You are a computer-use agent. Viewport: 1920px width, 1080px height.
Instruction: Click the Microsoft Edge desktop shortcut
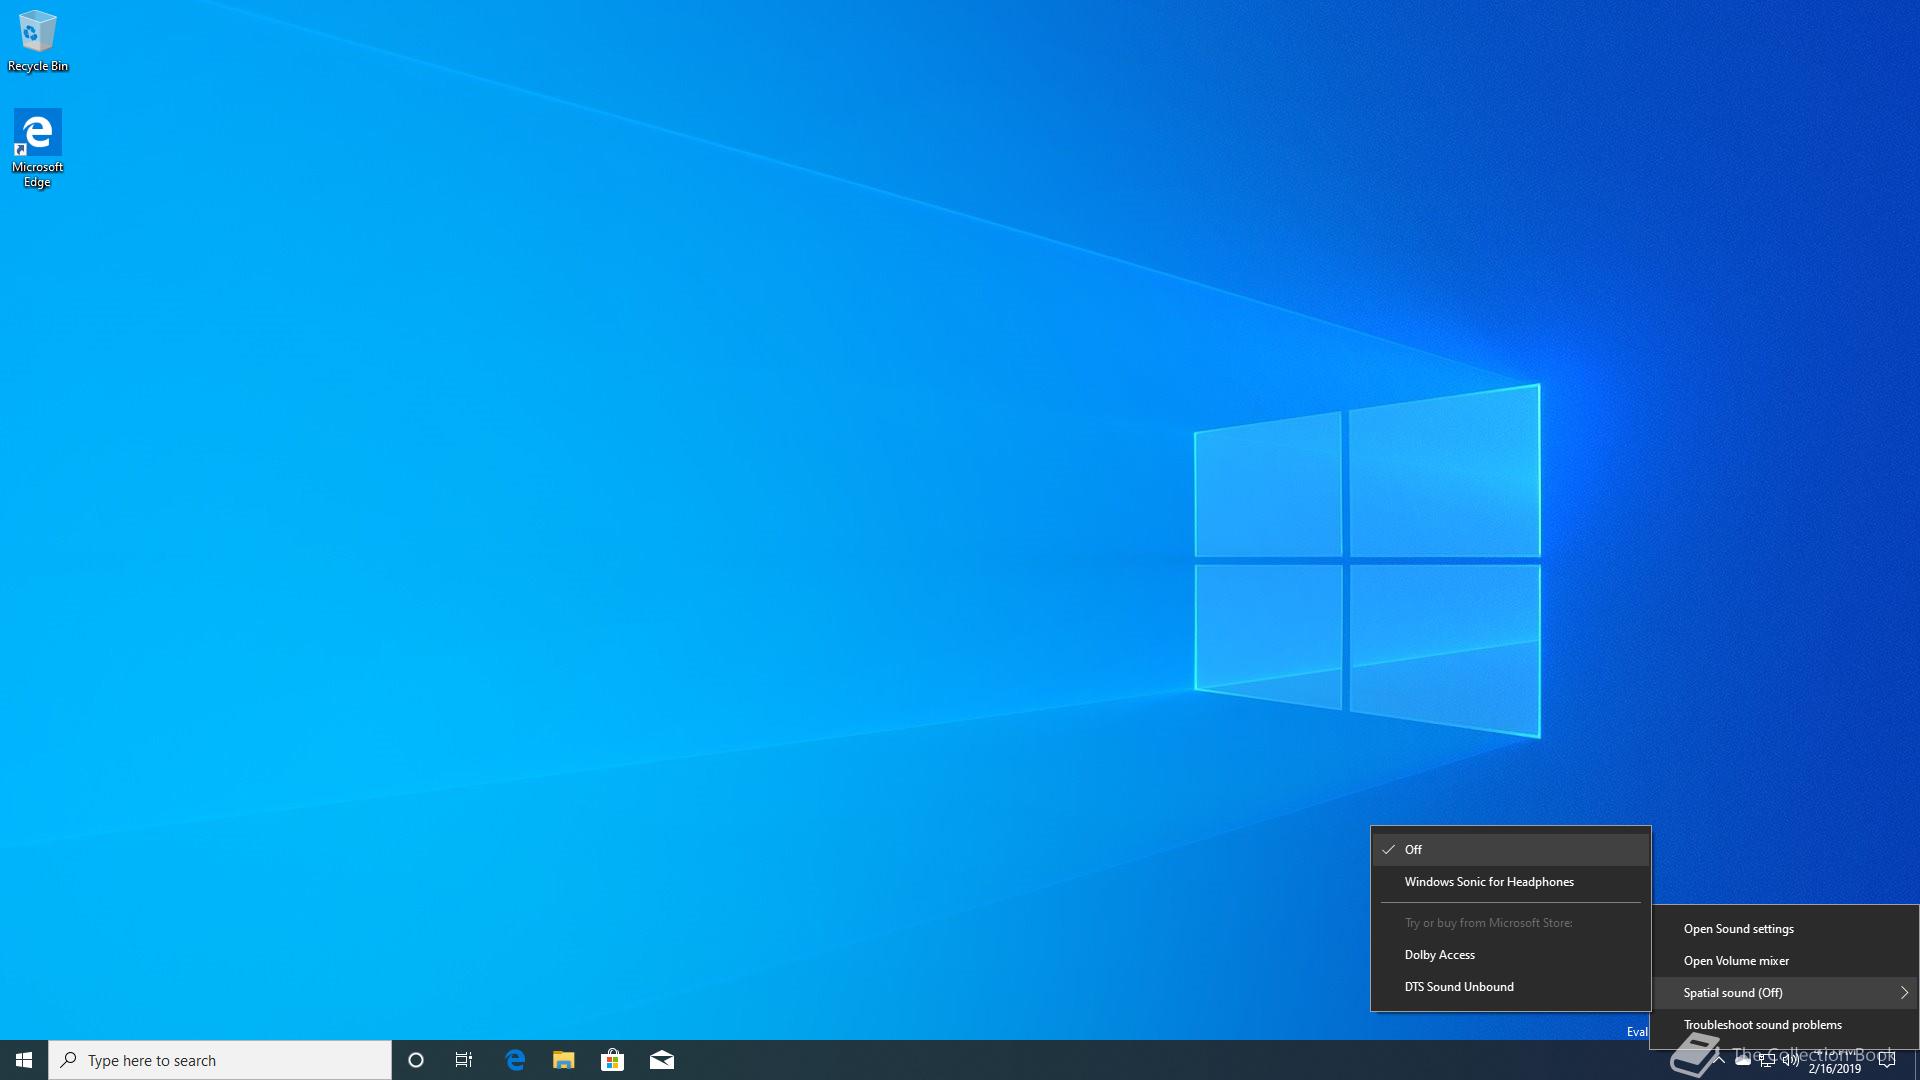[37, 147]
